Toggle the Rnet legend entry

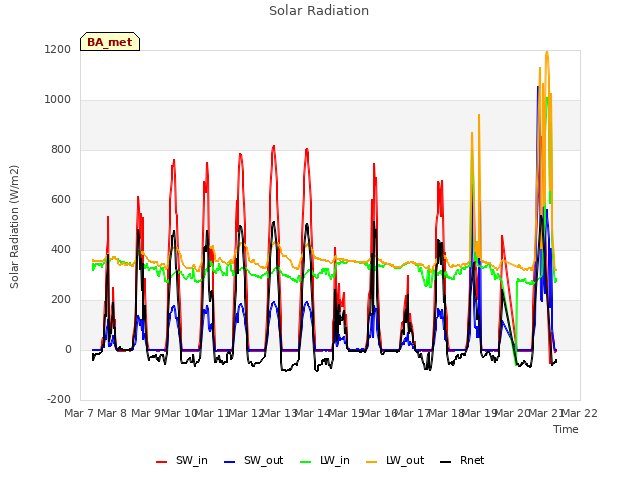click(x=462, y=460)
